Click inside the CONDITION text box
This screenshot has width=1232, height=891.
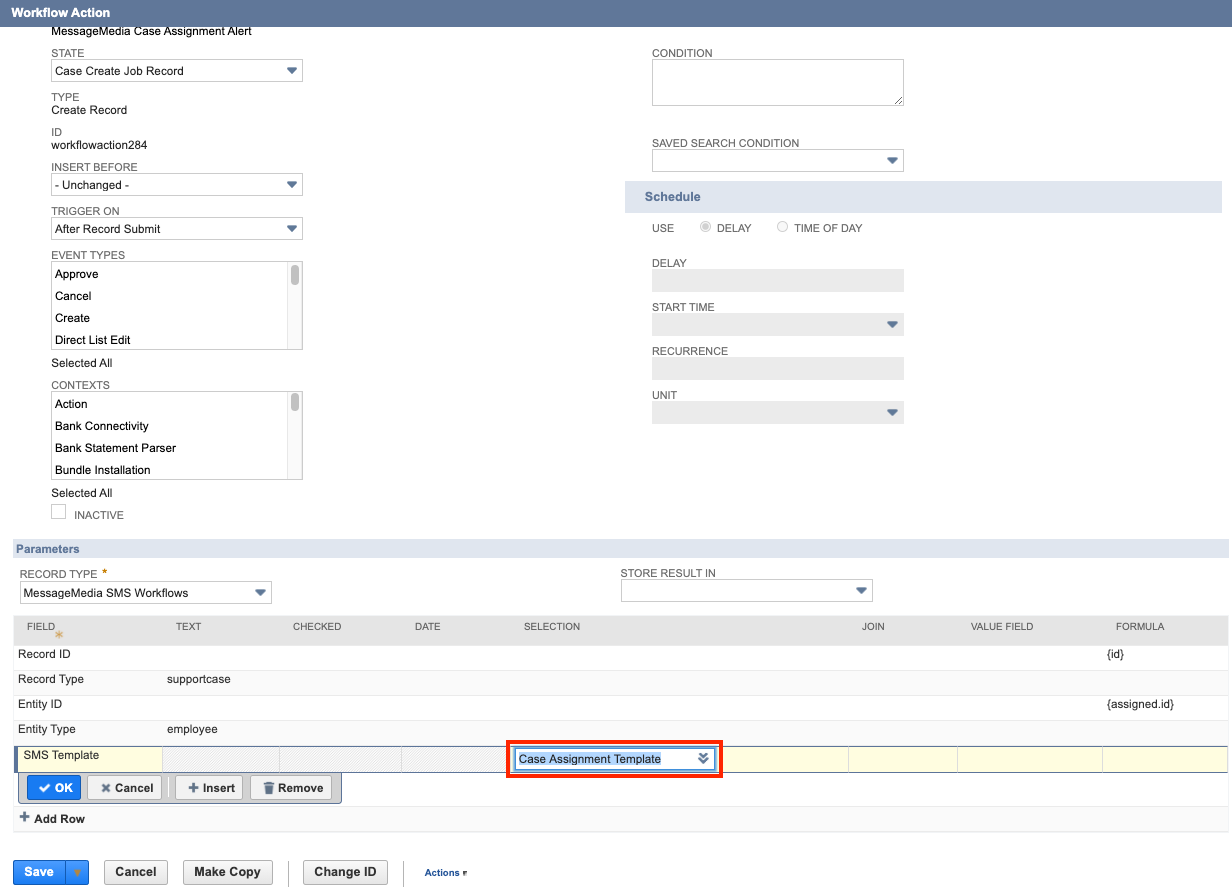tap(778, 82)
